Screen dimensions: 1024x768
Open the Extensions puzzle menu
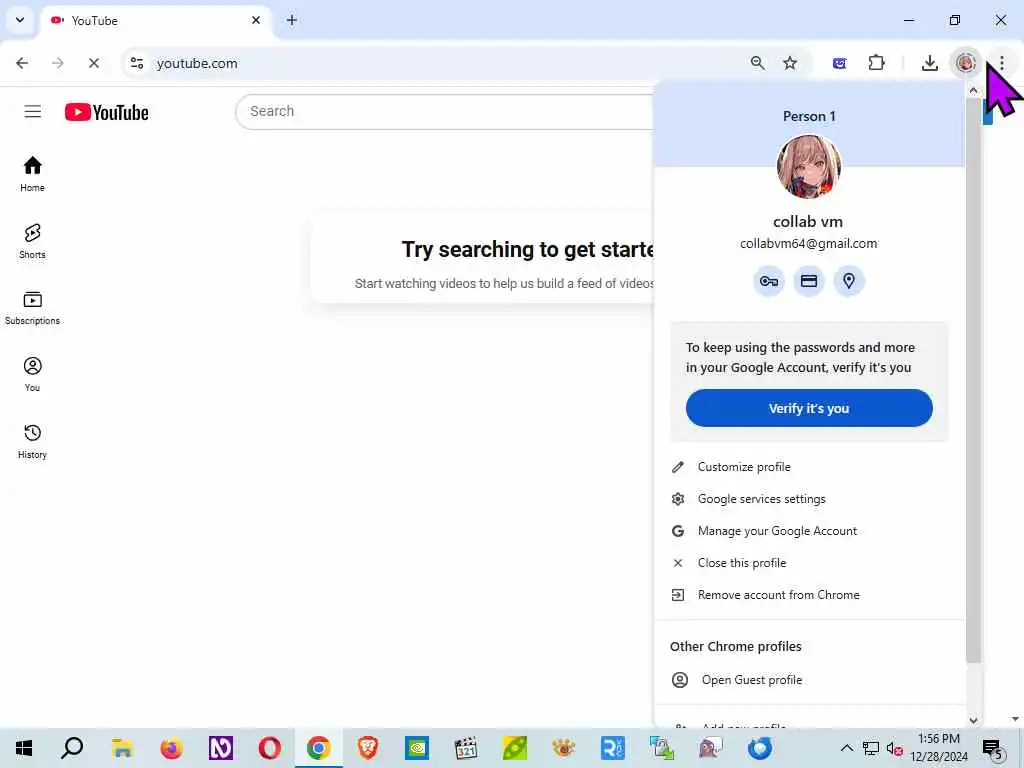[876, 63]
